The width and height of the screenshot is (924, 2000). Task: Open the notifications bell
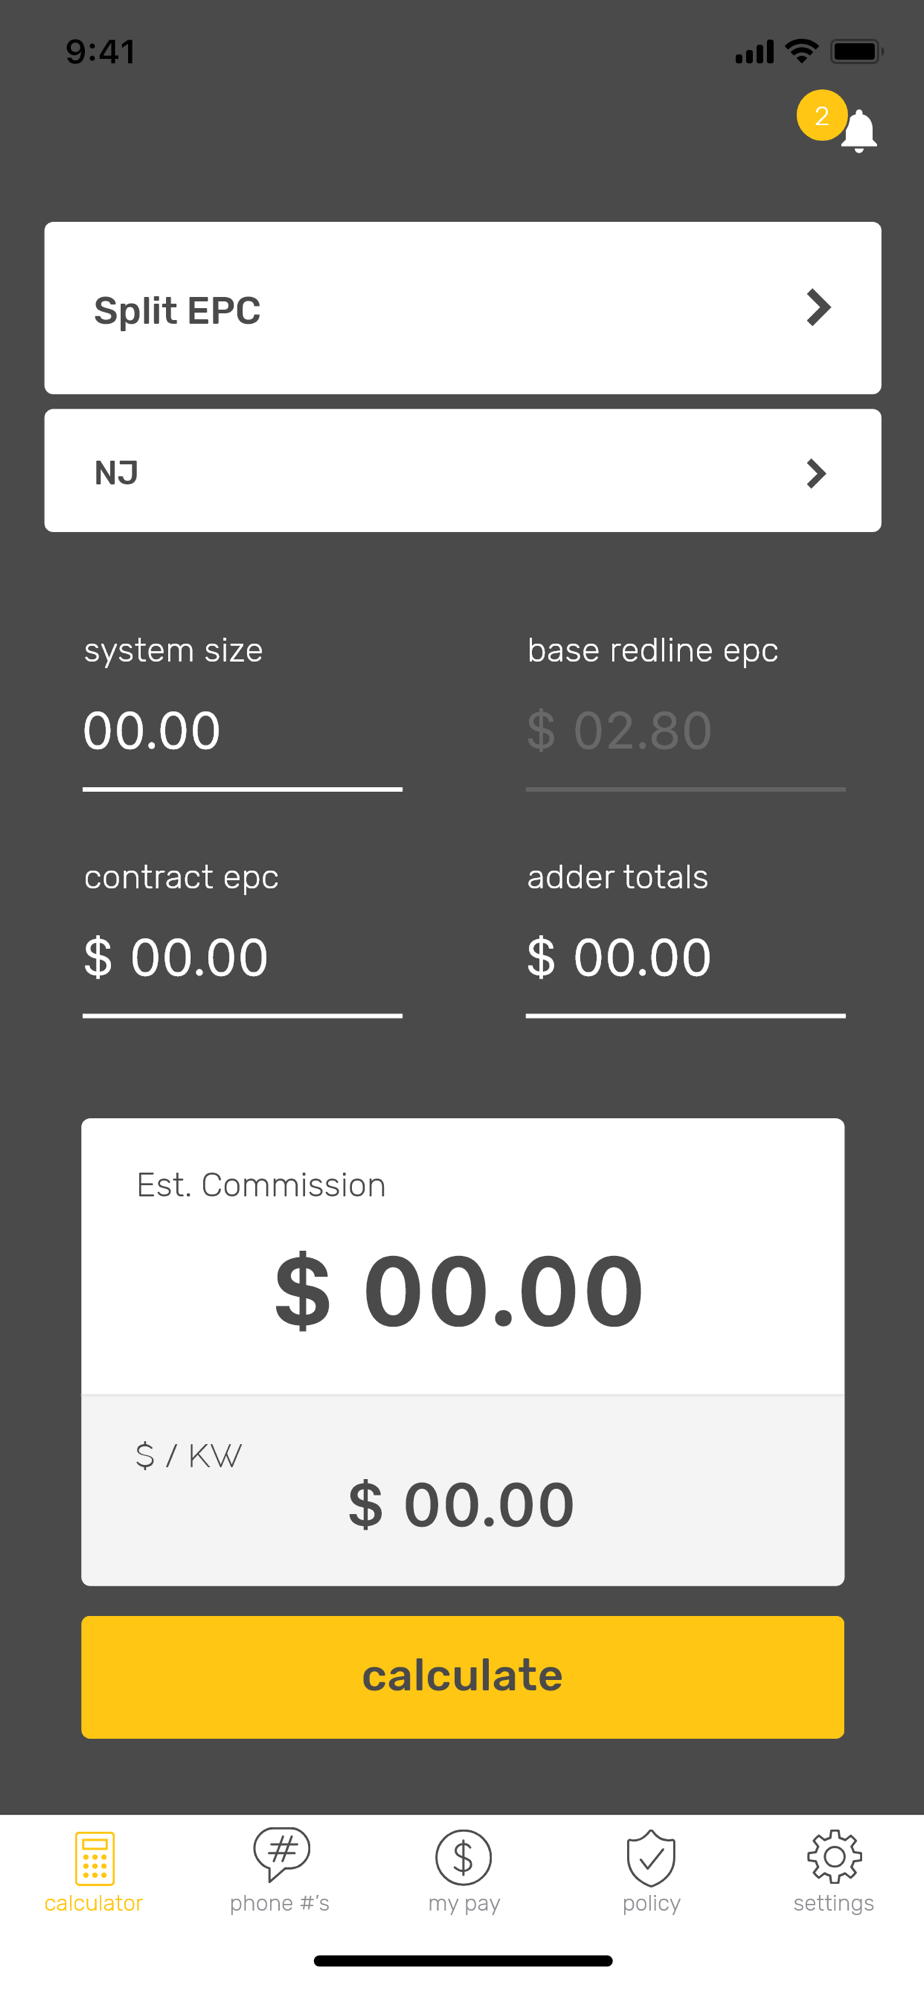pyautogui.click(x=860, y=132)
